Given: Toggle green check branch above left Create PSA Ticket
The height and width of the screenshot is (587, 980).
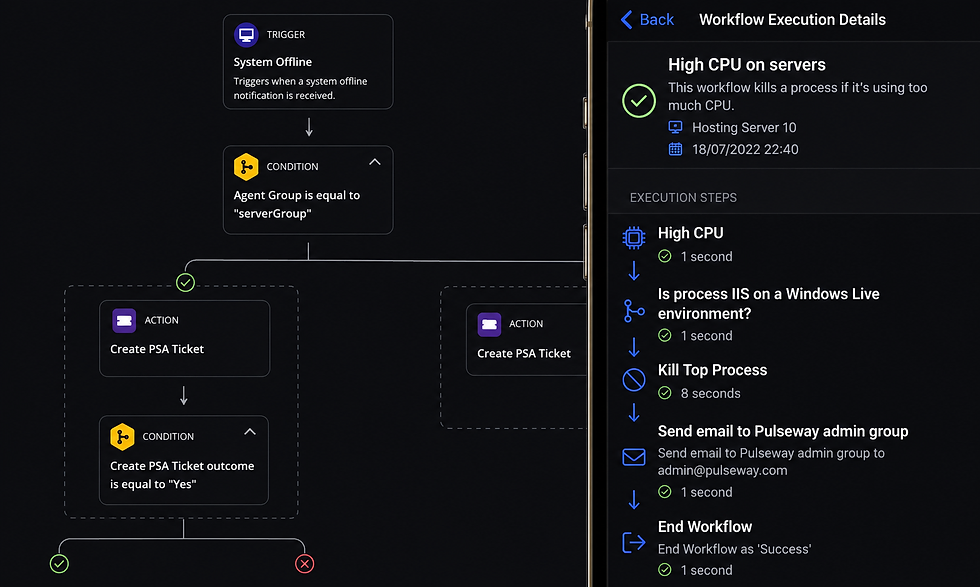Looking at the screenshot, I should [x=185, y=283].
